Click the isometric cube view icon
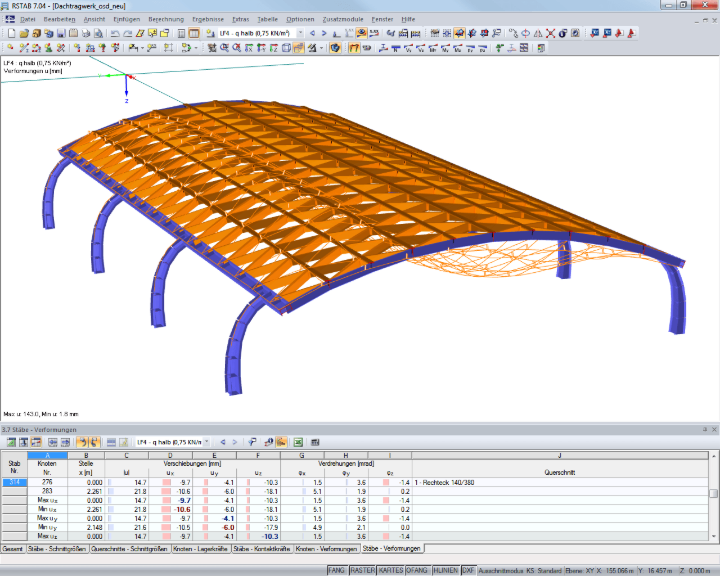Screen dimensions: 720x576 pos(286,48)
